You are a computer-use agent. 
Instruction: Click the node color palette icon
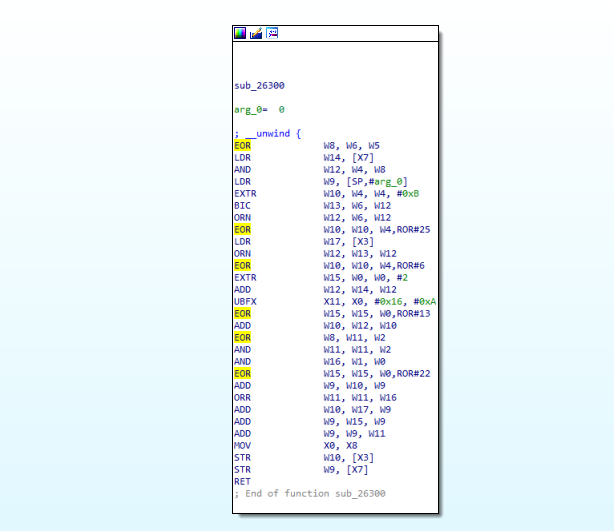[240, 33]
